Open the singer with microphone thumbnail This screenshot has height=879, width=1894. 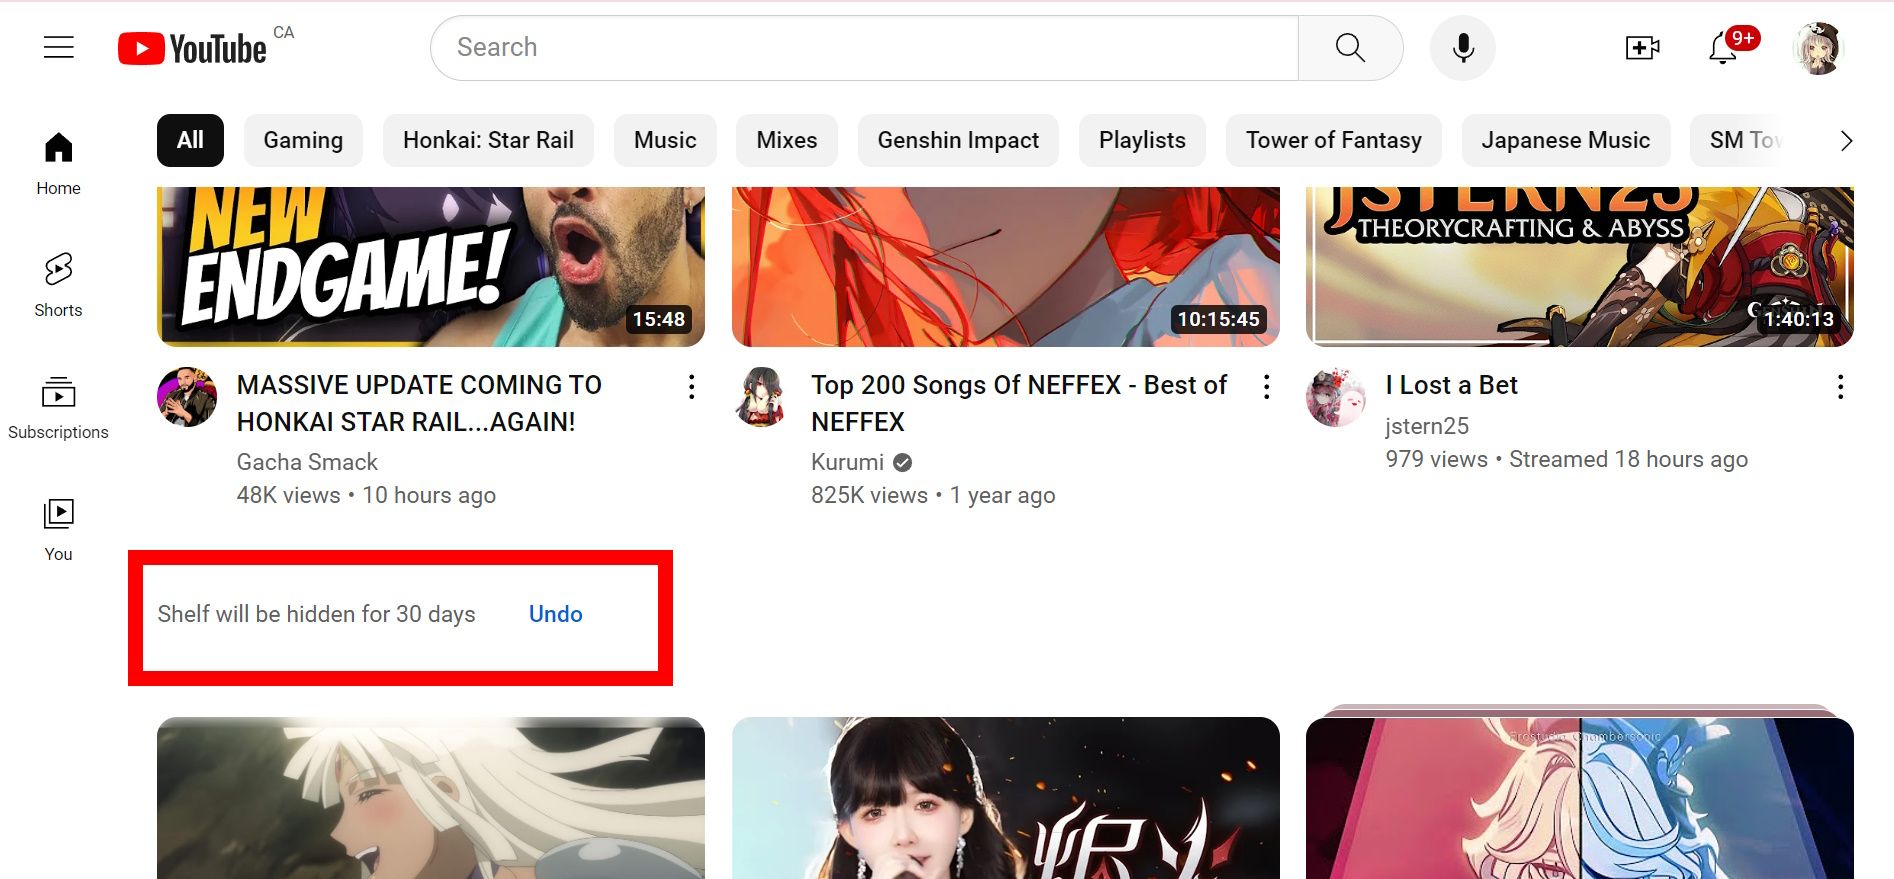pyautogui.click(x=1006, y=798)
